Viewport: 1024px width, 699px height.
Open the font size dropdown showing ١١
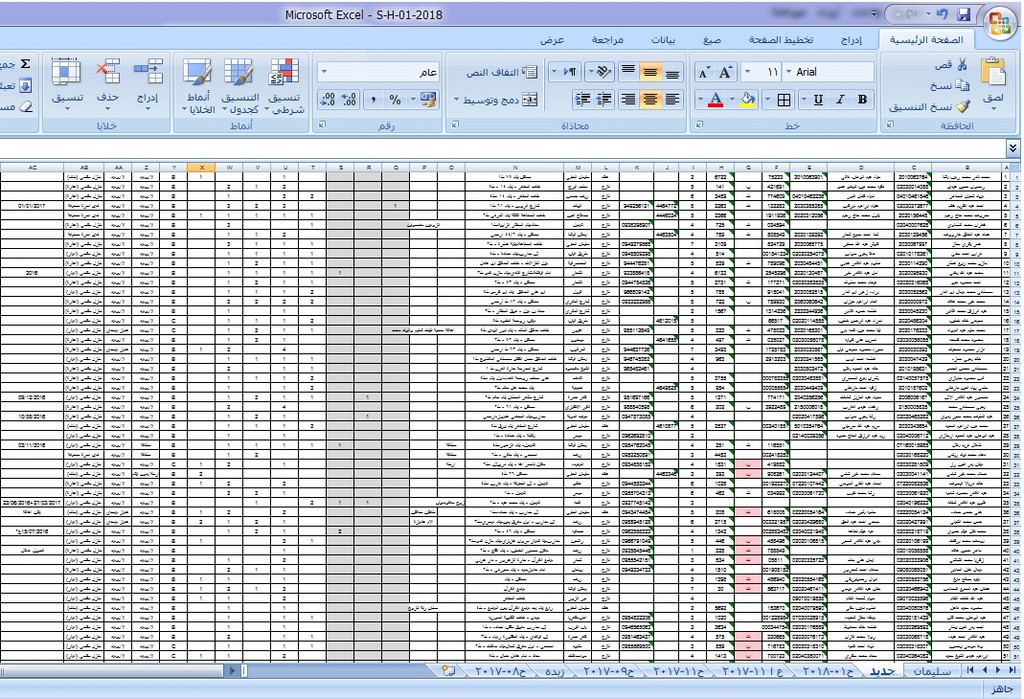click(748, 72)
